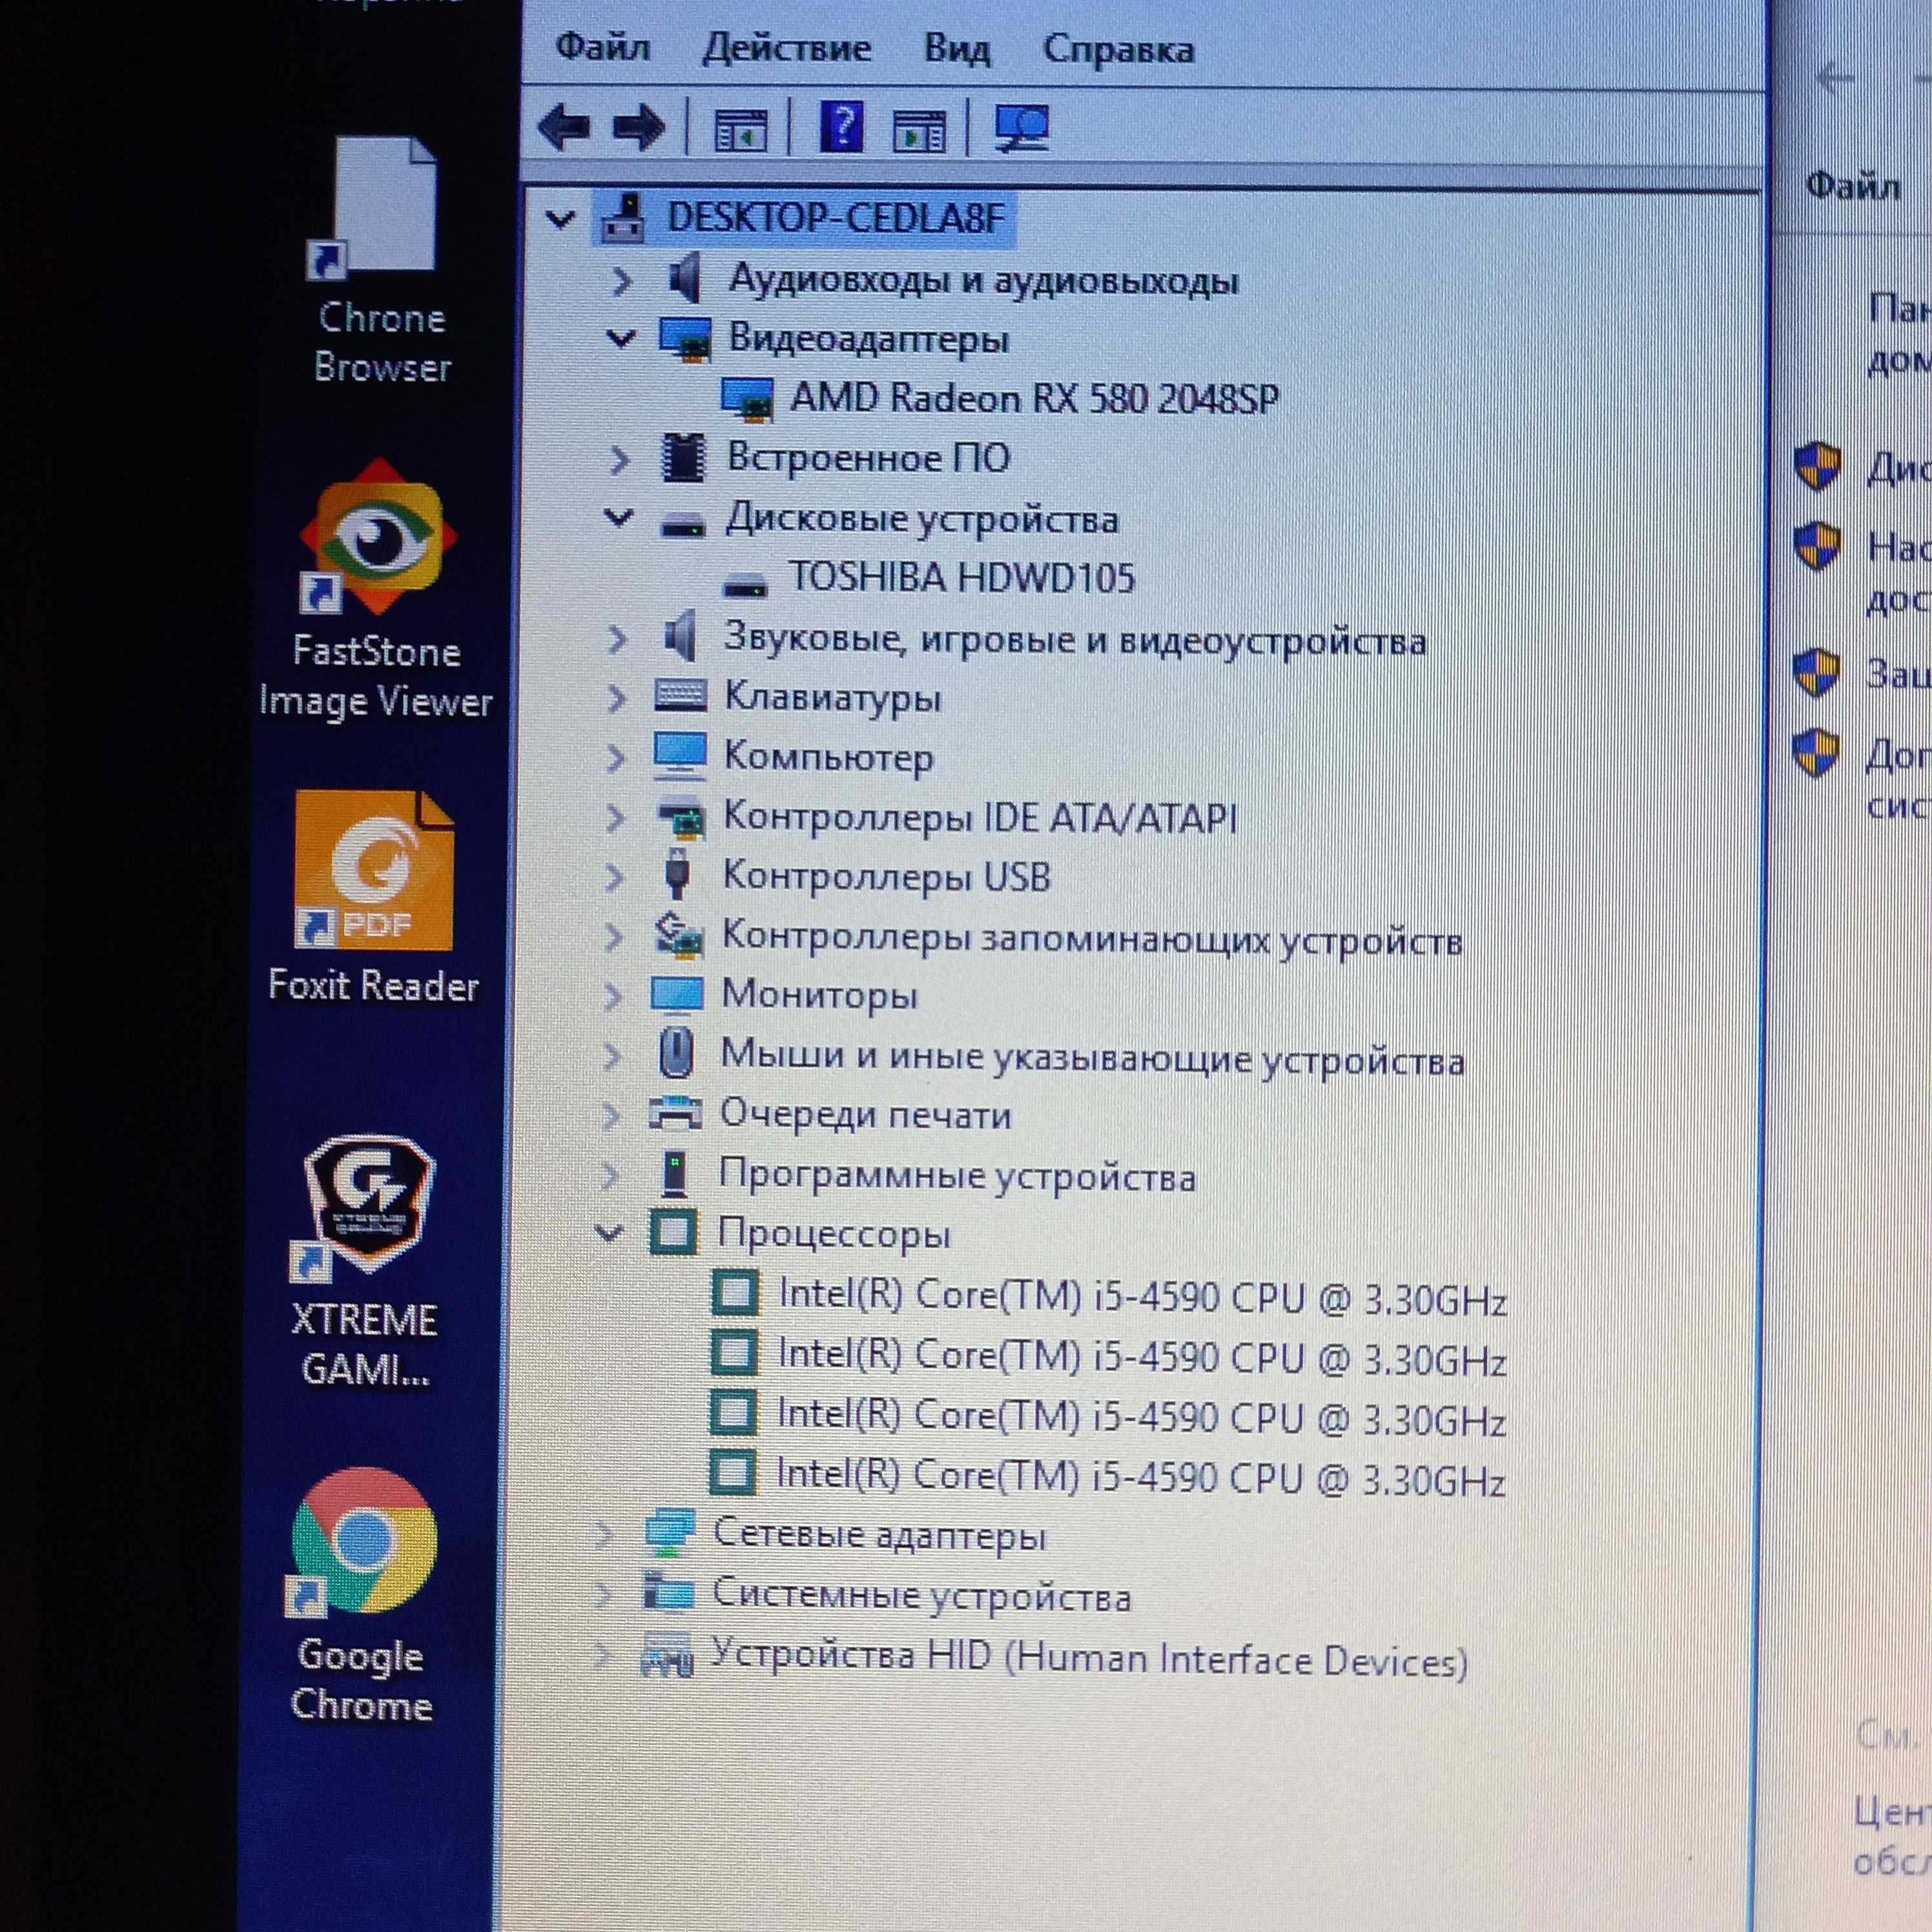
Task: Collapse the Видеоадаптеры category
Action: 620,338
